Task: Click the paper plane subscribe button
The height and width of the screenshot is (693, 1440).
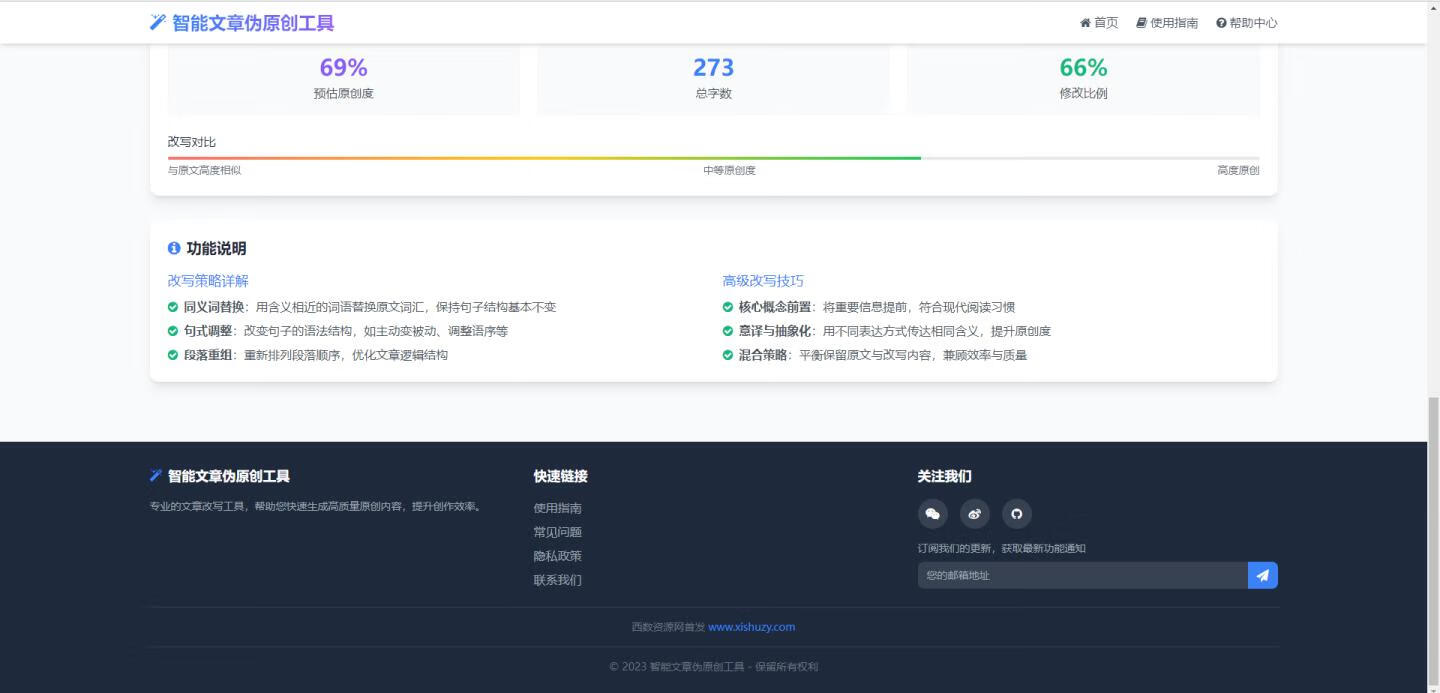Action: (x=1262, y=575)
